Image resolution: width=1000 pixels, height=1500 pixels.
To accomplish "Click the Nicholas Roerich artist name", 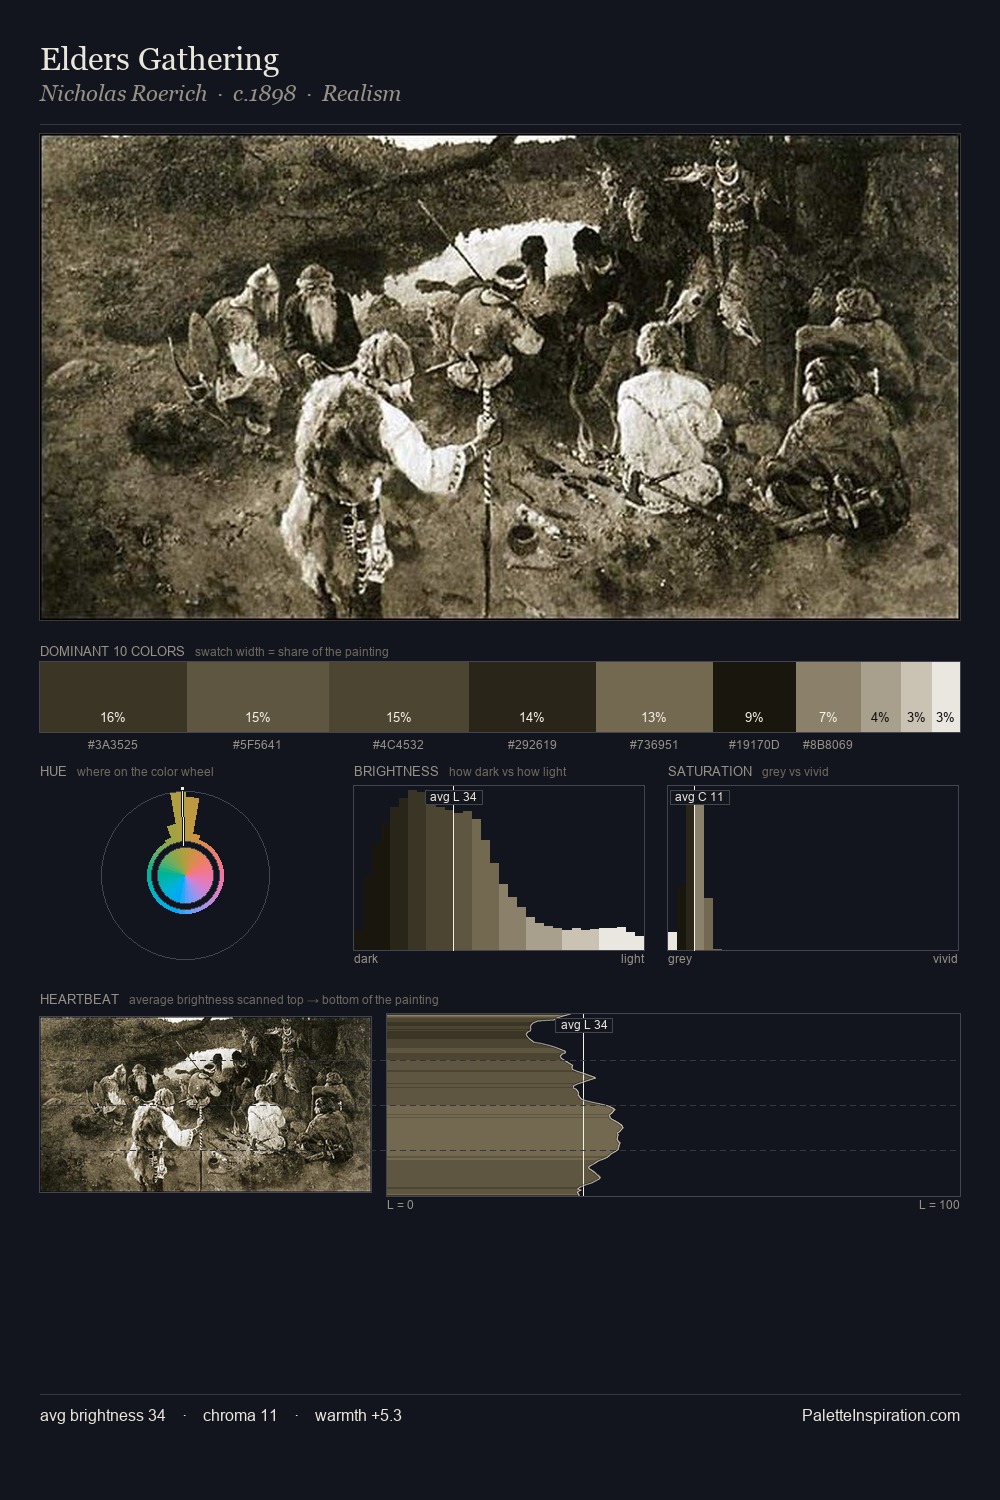I will click(x=123, y=94).
